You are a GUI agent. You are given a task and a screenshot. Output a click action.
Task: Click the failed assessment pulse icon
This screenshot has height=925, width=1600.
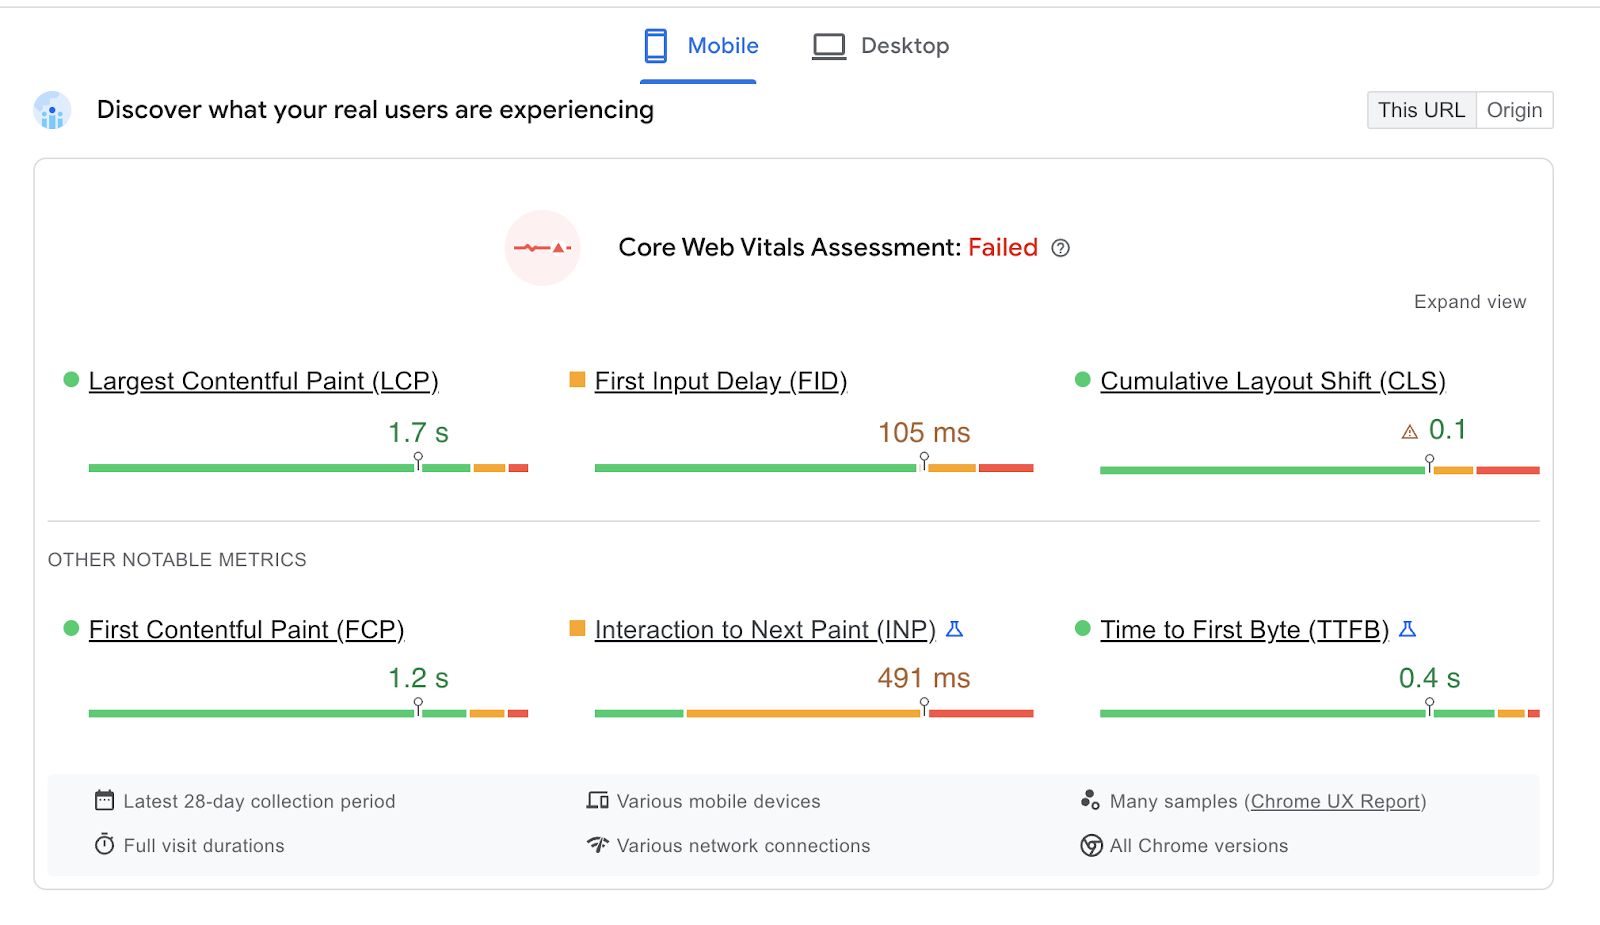542,248
